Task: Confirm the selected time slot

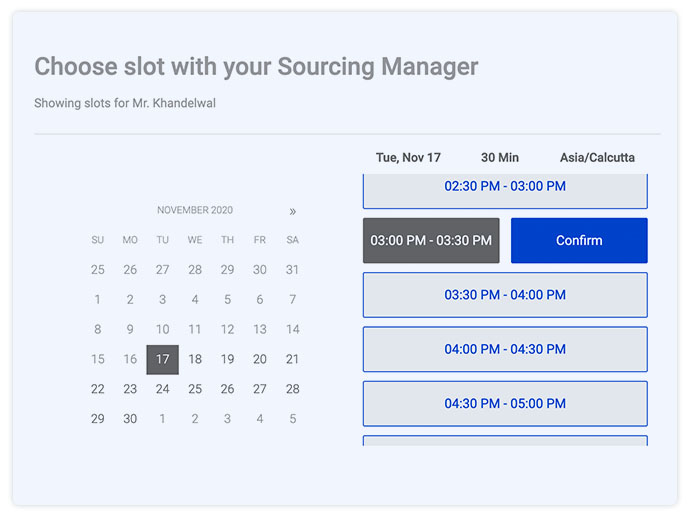Action: (x=579, y=240)
